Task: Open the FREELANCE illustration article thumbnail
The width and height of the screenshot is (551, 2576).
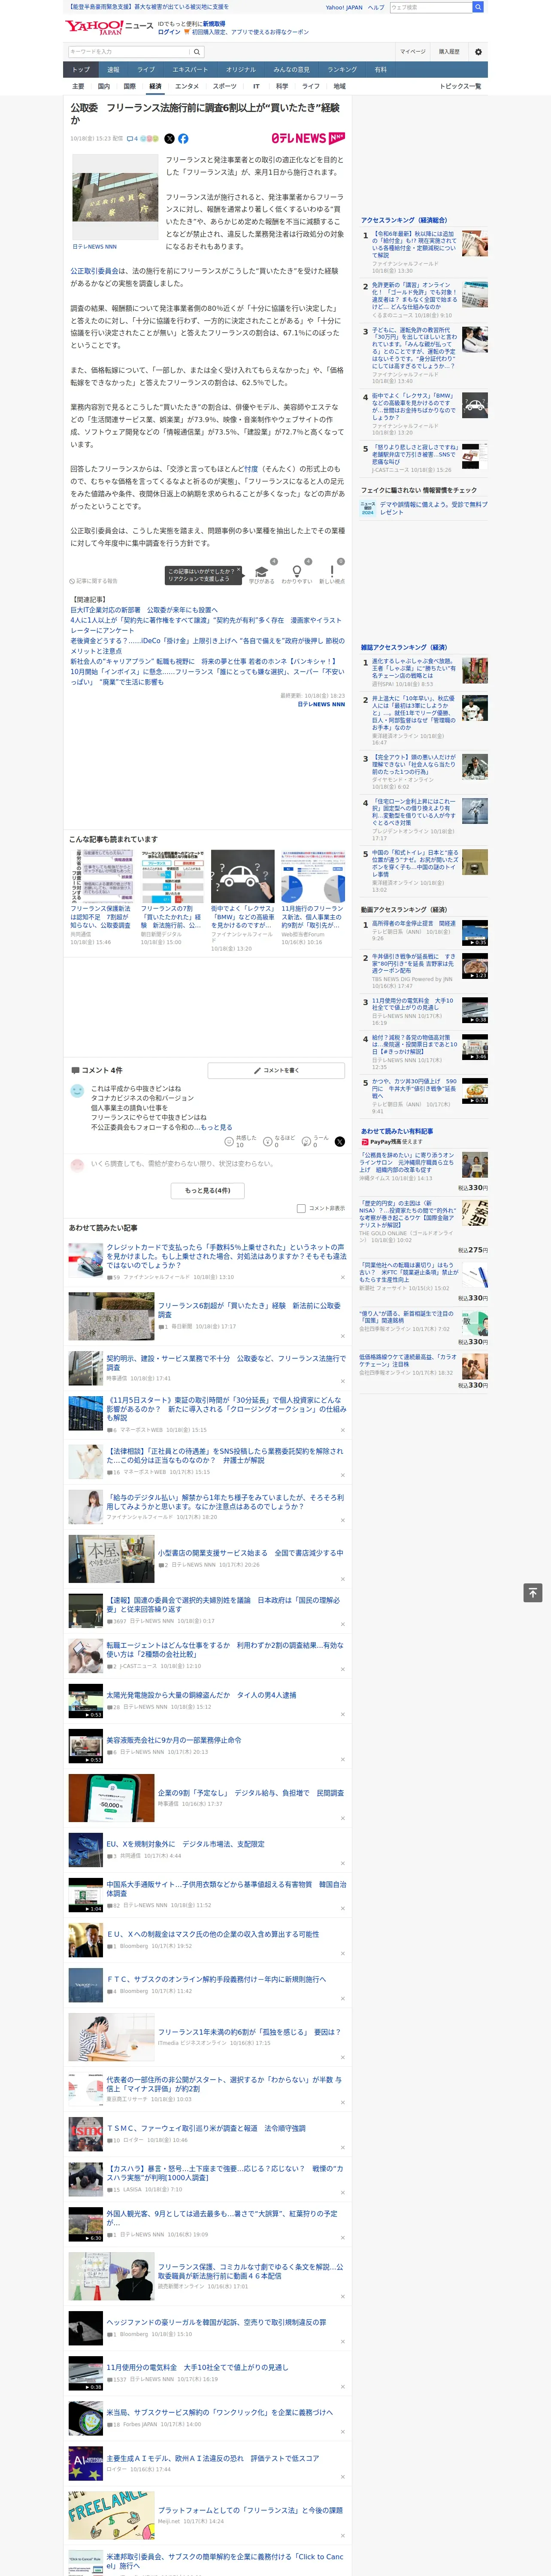Action: (x=111, y=2515)
